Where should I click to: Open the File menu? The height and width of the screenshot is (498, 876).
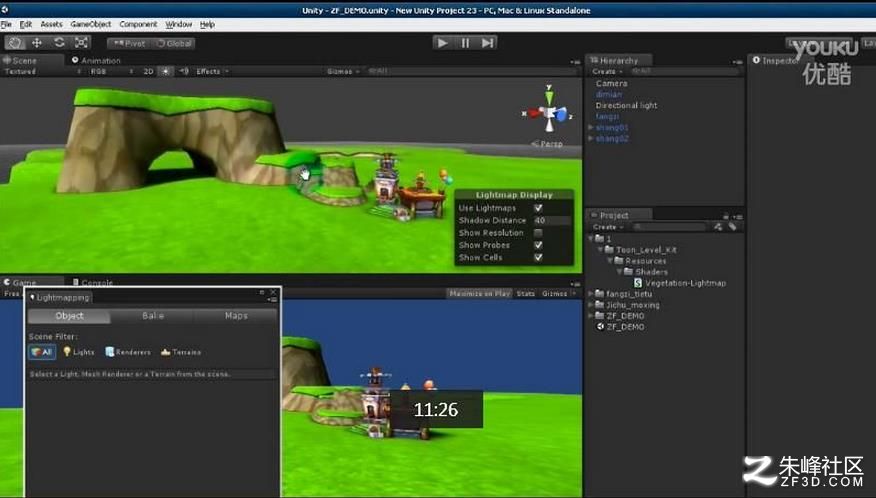(x=6, y=25)
